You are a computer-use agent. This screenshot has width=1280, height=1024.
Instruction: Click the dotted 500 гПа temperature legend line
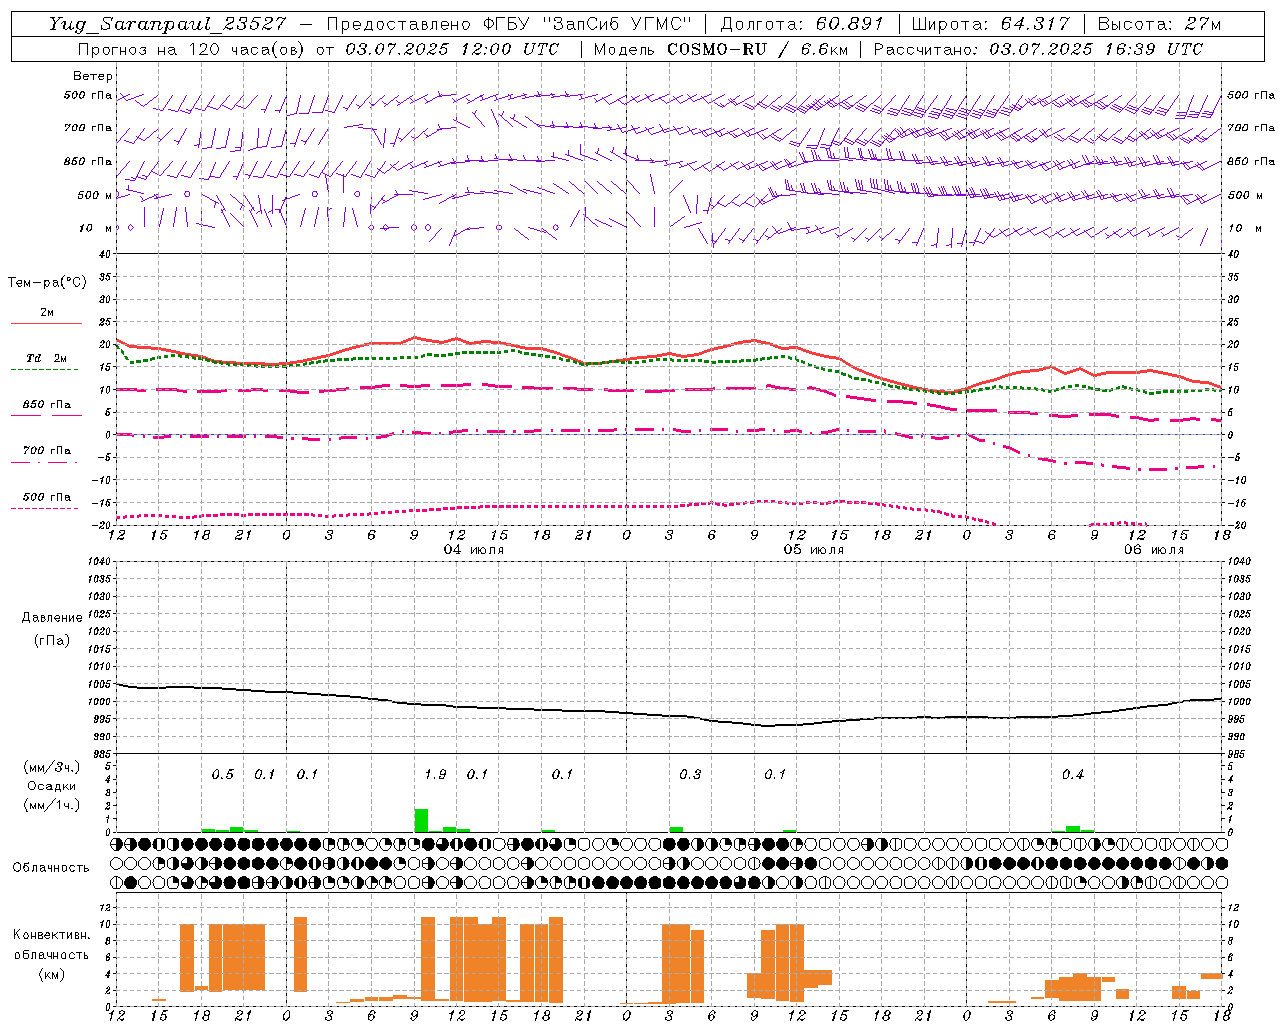tap(44, 509)
